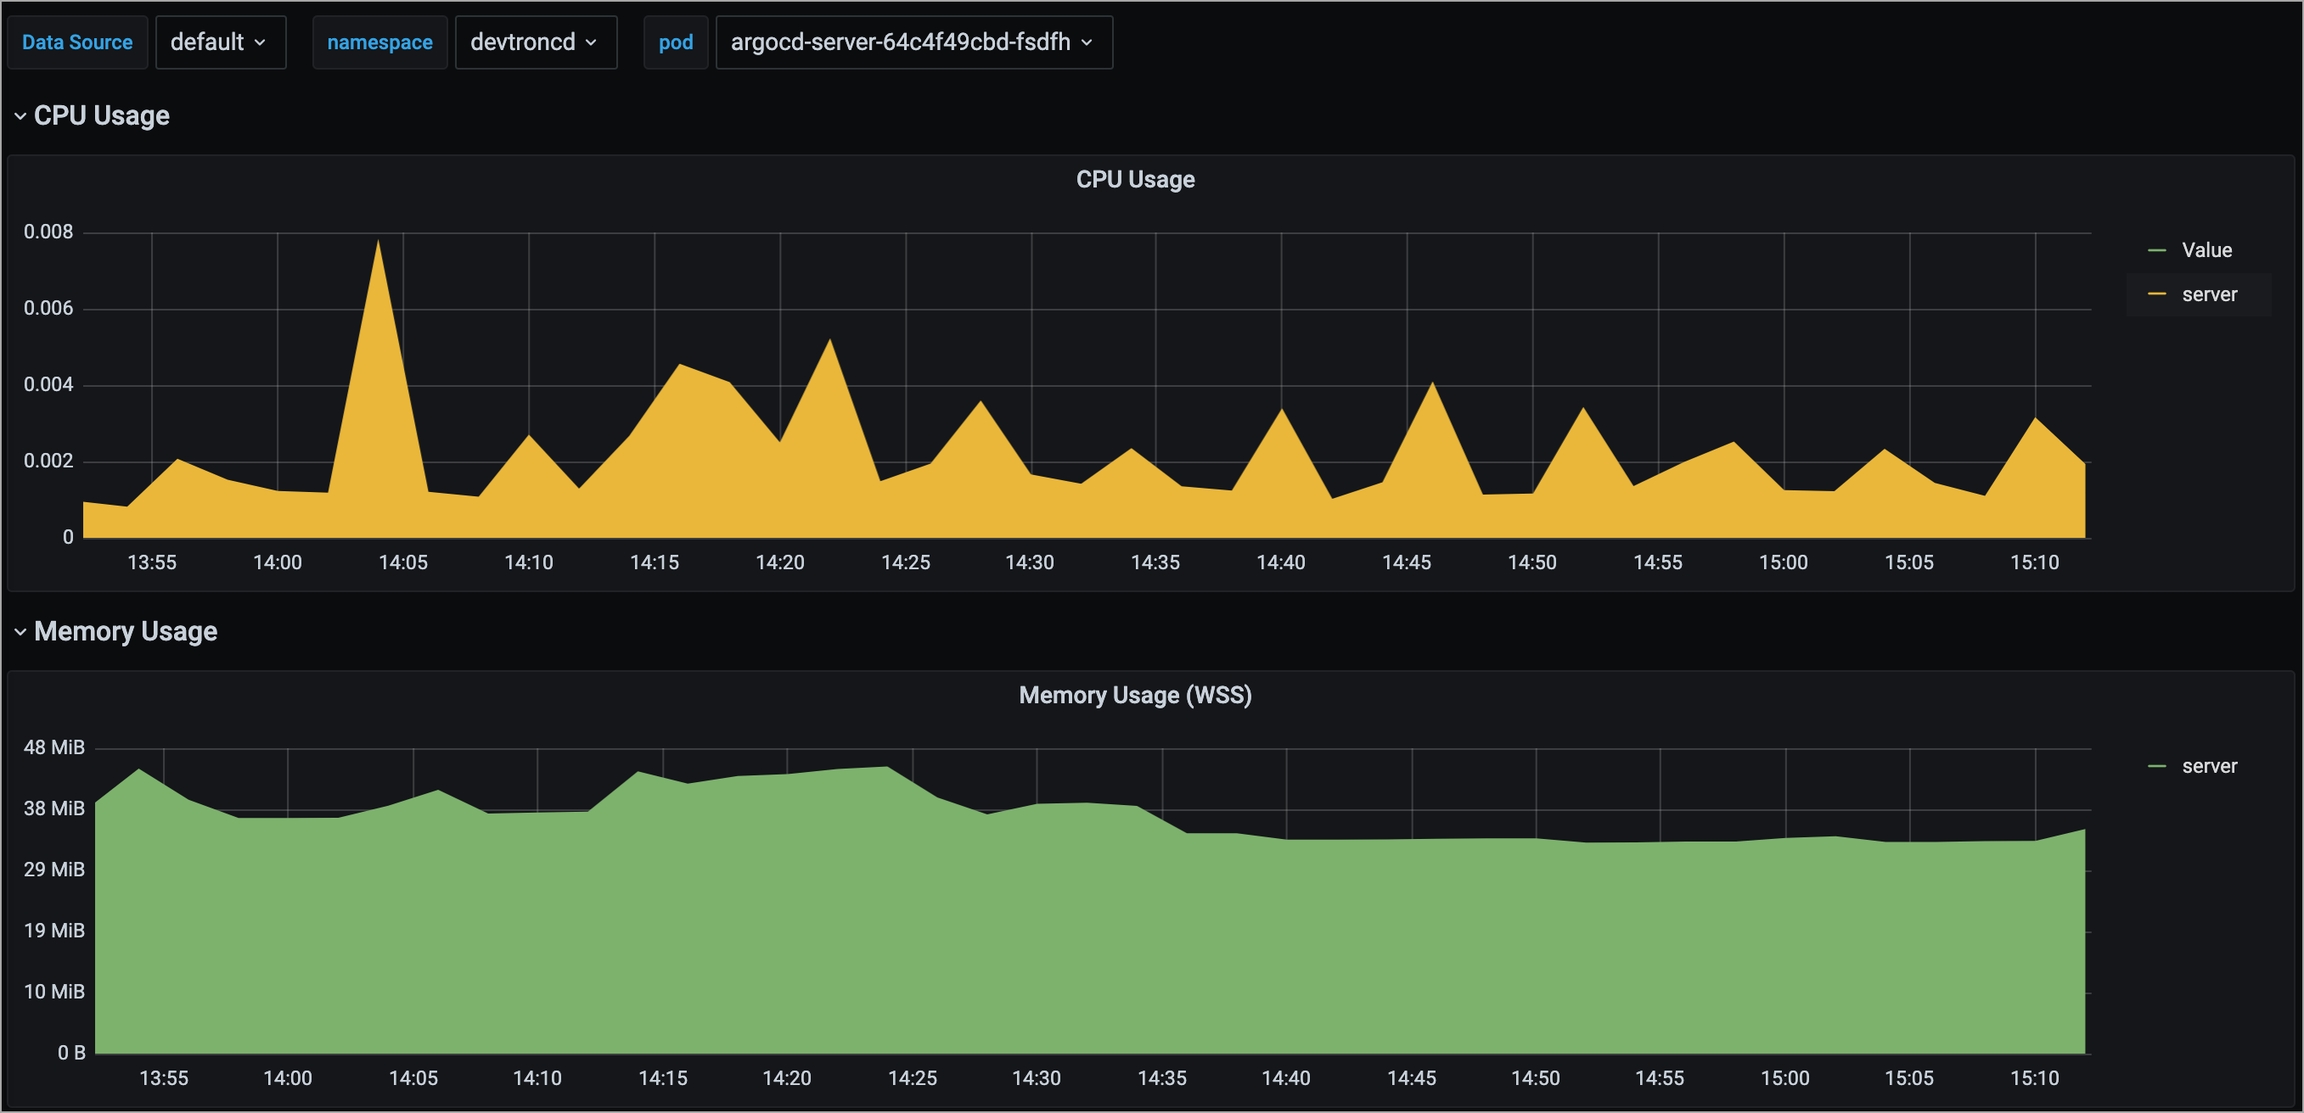Click green server color line in Memory legend
2304x1113 pixels.
pyautogui.click(x=2157, y=766)
